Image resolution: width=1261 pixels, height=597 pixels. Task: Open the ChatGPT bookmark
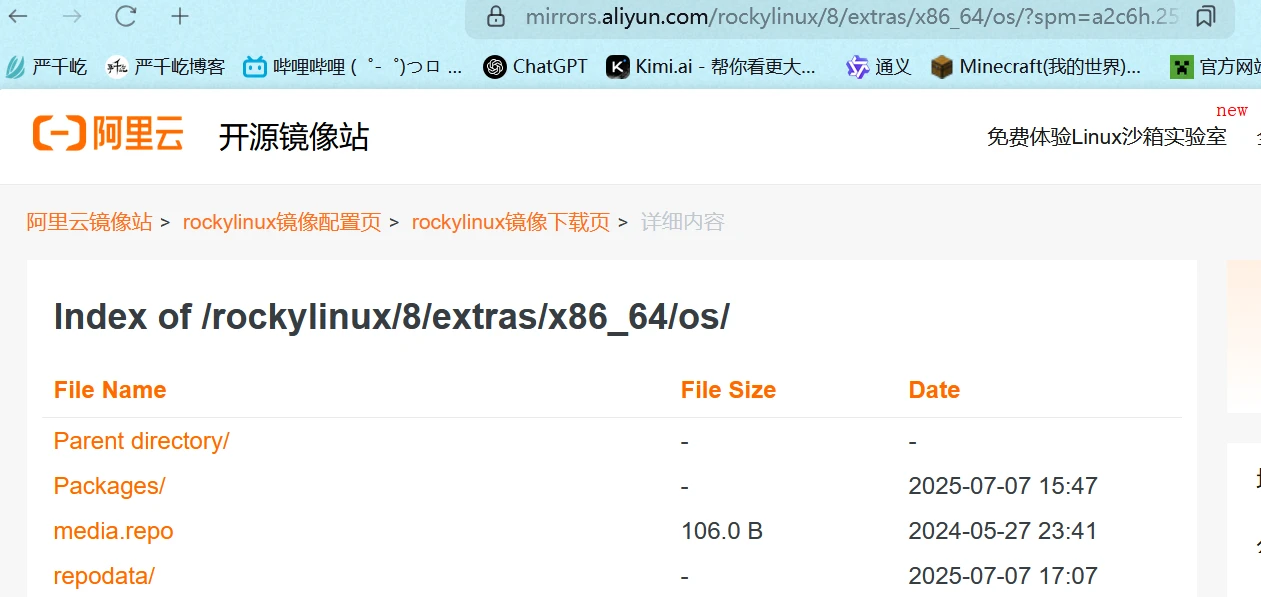pos(535,67)
